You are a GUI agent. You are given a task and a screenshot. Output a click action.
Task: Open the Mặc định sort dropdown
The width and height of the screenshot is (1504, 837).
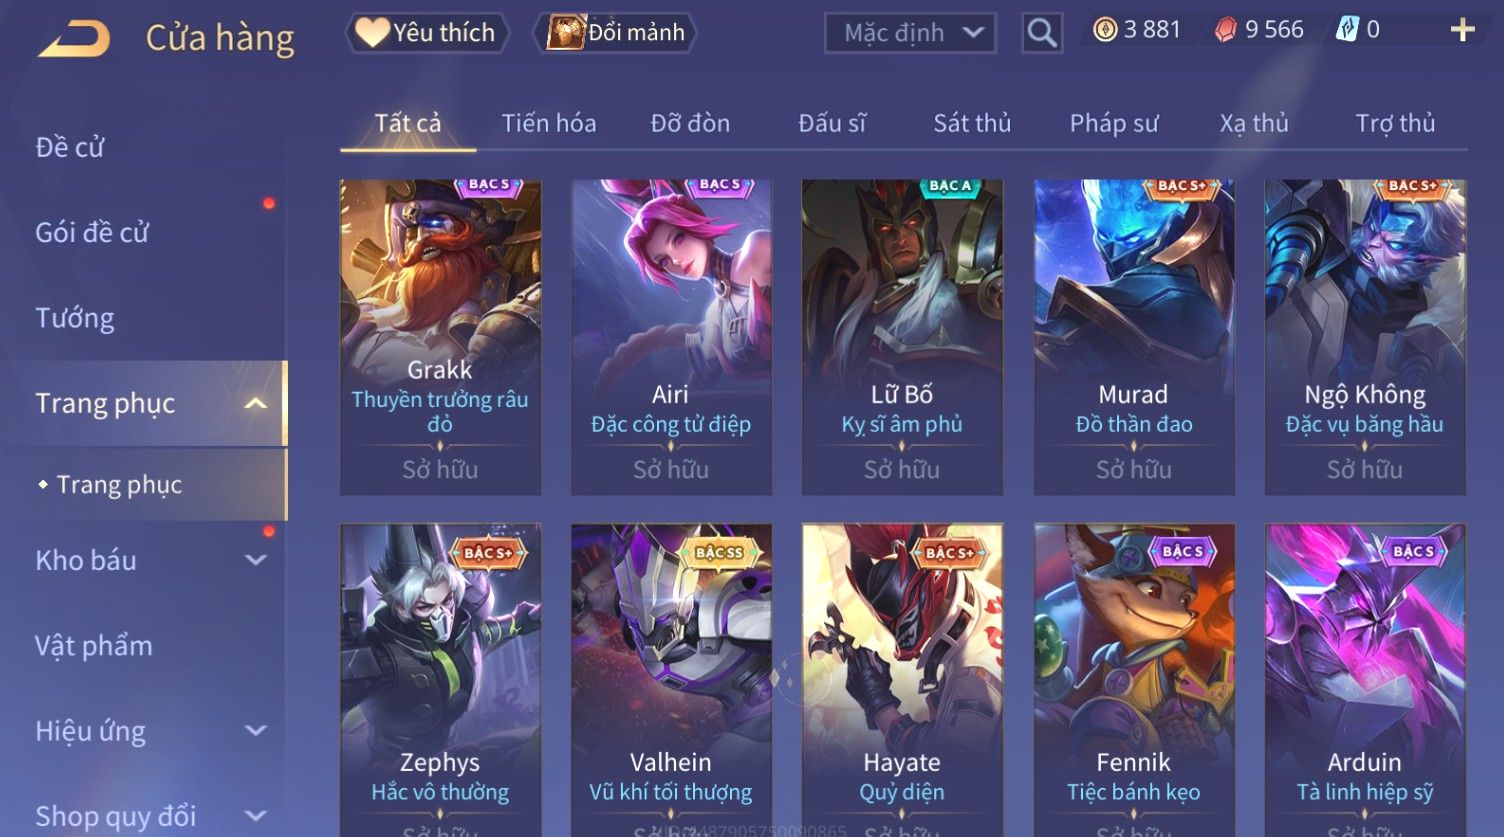pyautogui.click(x=910, y=33)
